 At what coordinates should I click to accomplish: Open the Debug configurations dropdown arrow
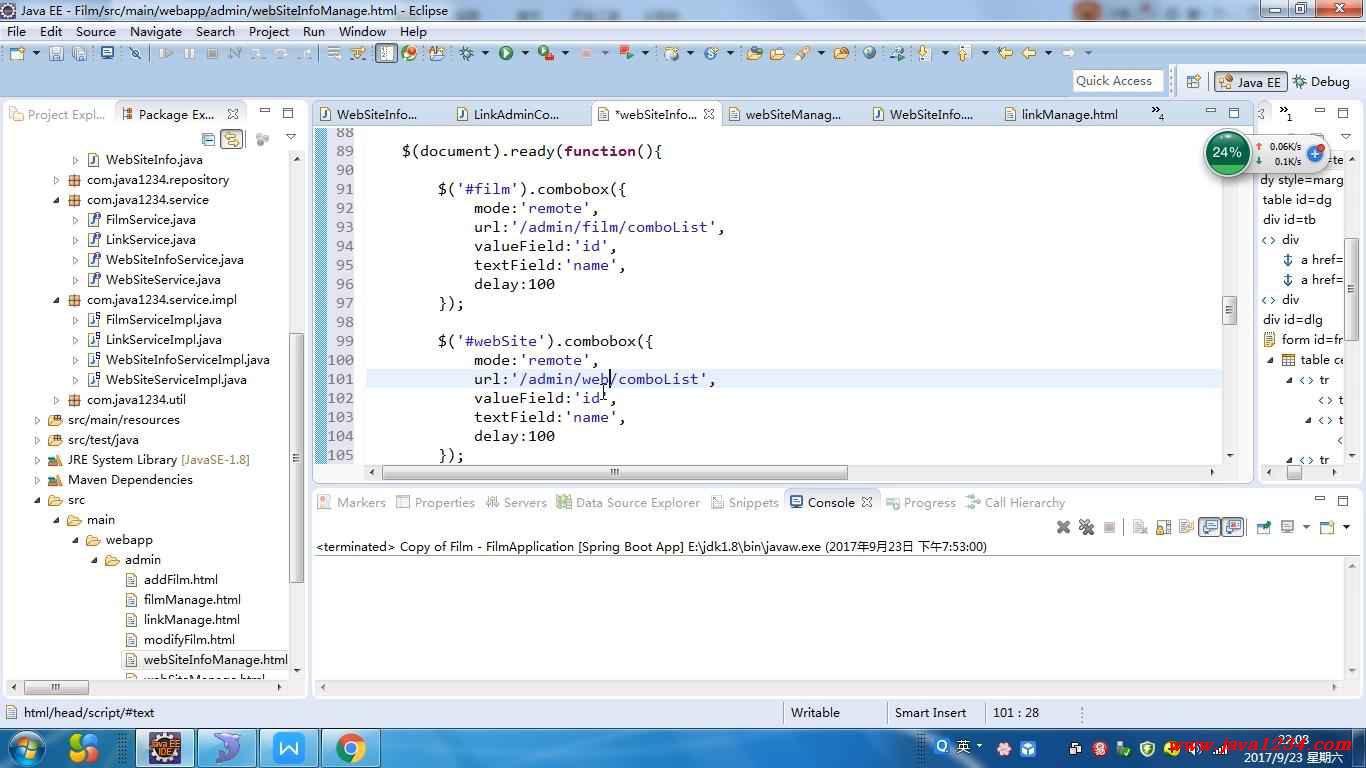pyautogui.click(x=485, y=53)
